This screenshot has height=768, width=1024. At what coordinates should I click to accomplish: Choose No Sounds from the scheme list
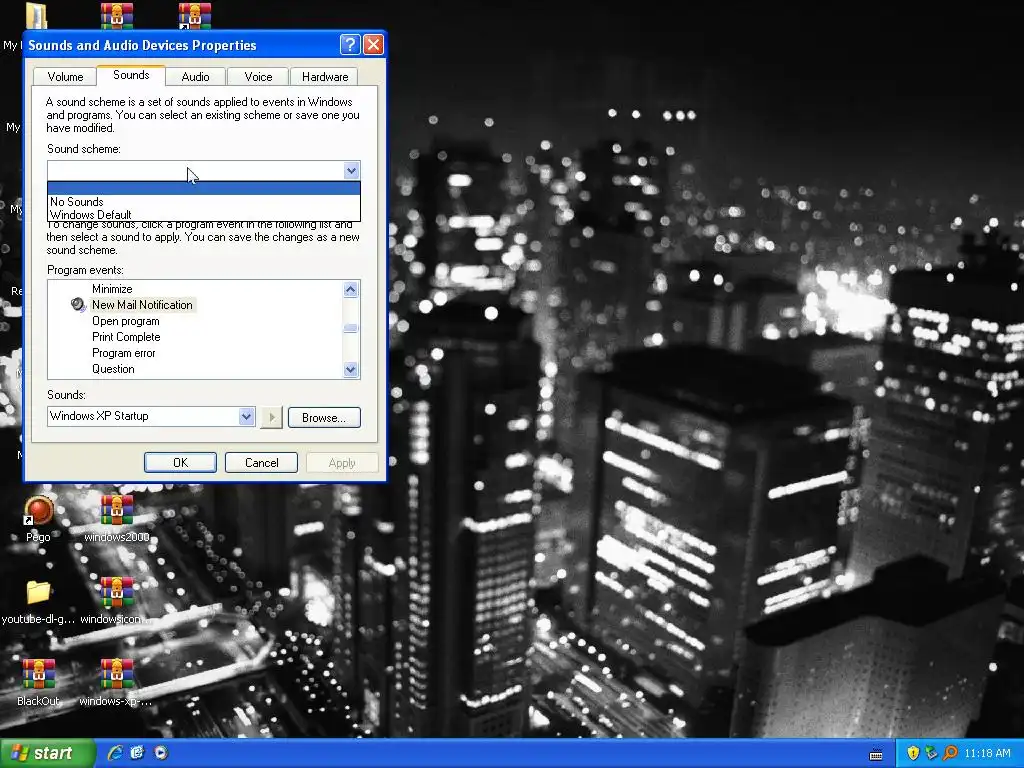[204, 202]
